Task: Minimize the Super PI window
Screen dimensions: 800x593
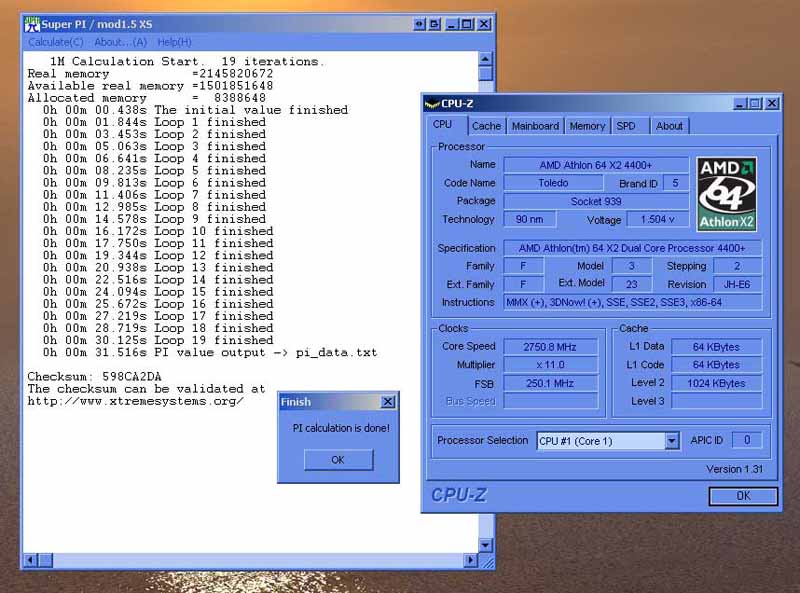Action: coord(452,24)
